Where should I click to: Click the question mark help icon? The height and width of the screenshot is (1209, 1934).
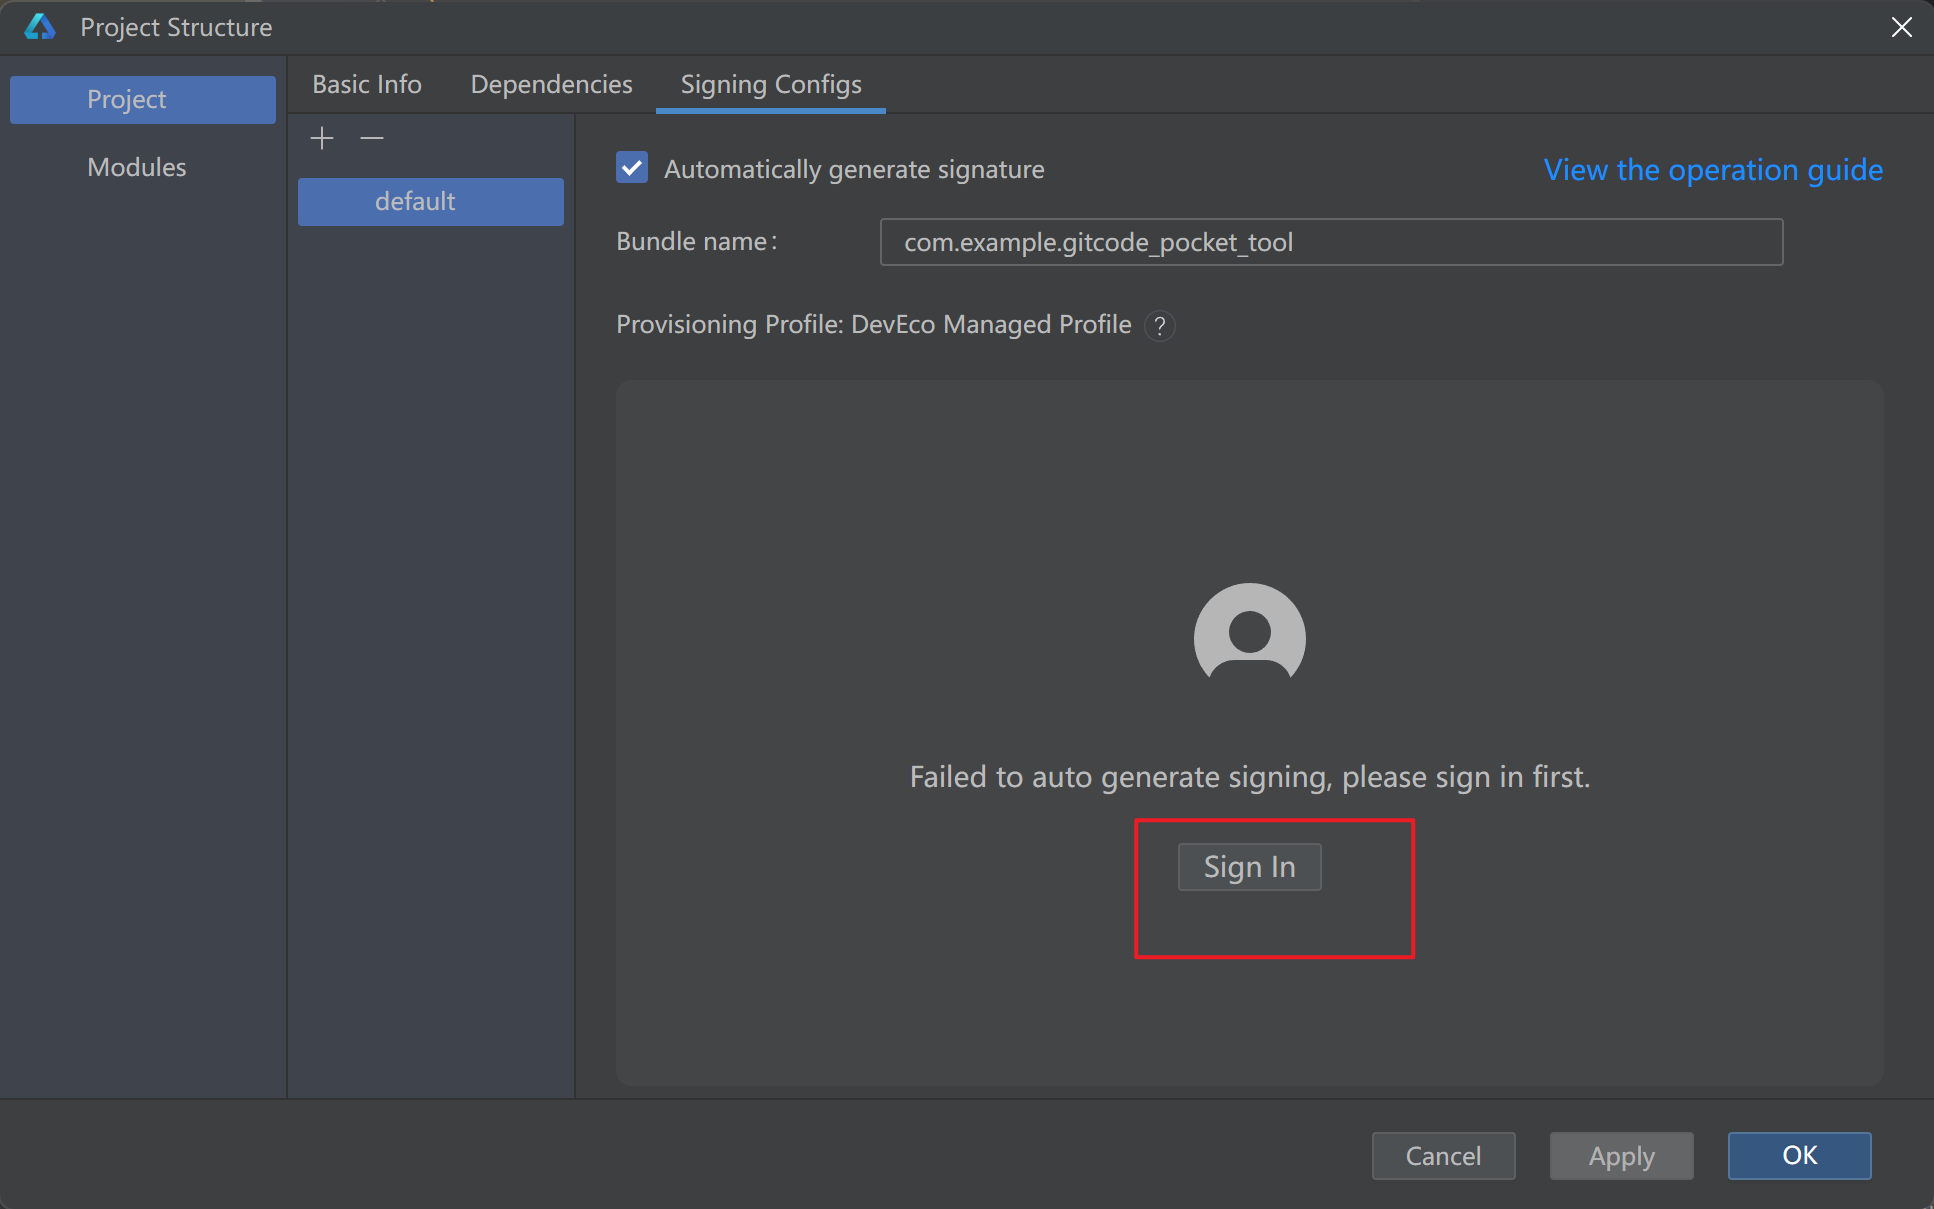(x=1159, y=326)
